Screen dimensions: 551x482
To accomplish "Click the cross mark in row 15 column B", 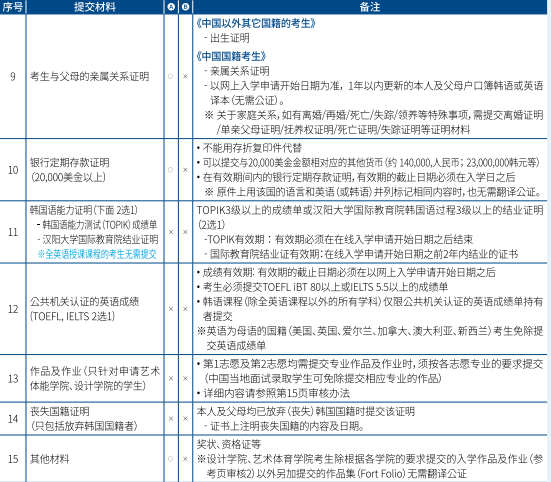I will (x=185, y=458).
